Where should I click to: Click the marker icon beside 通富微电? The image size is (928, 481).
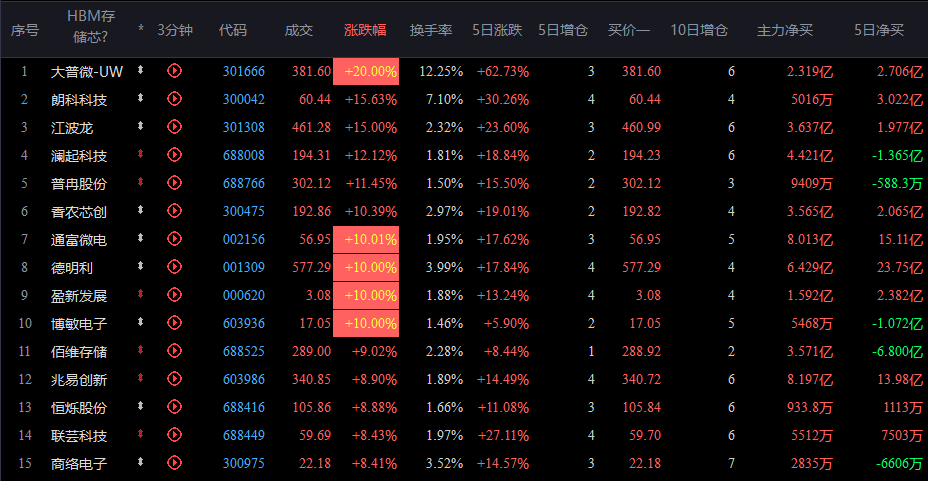[x=140, y=238]
